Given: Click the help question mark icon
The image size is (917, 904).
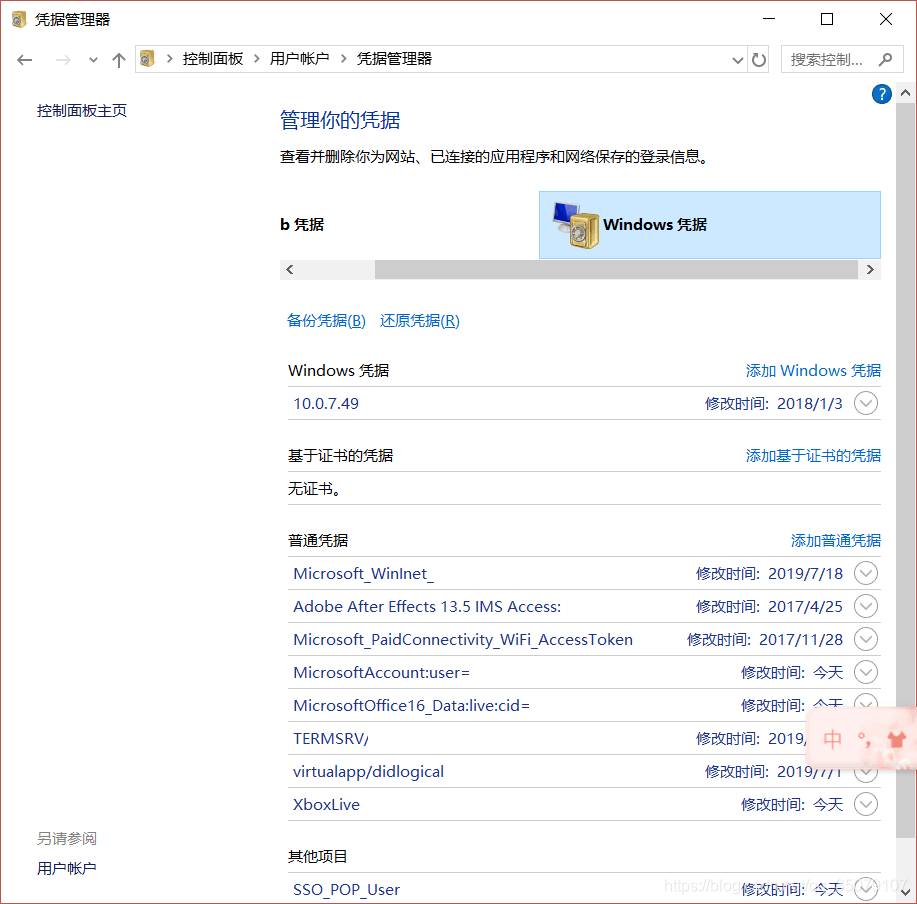Looking at the screenshot, I should 881,94.
